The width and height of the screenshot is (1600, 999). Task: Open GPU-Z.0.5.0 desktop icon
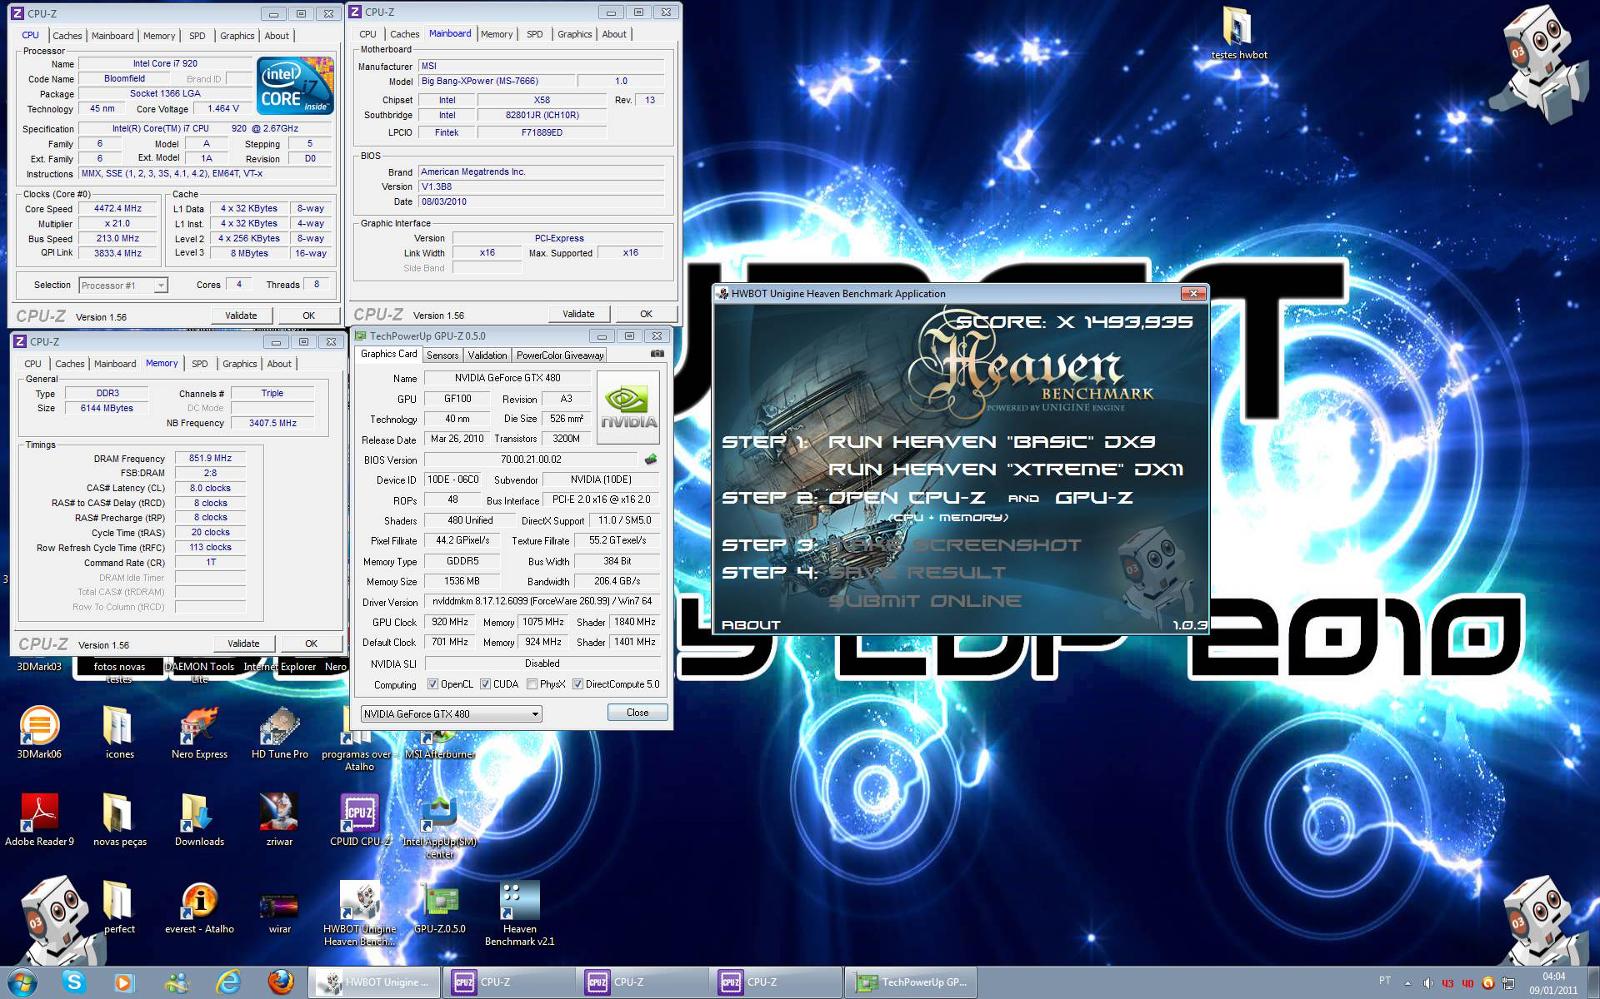click(x=439, y=907)
